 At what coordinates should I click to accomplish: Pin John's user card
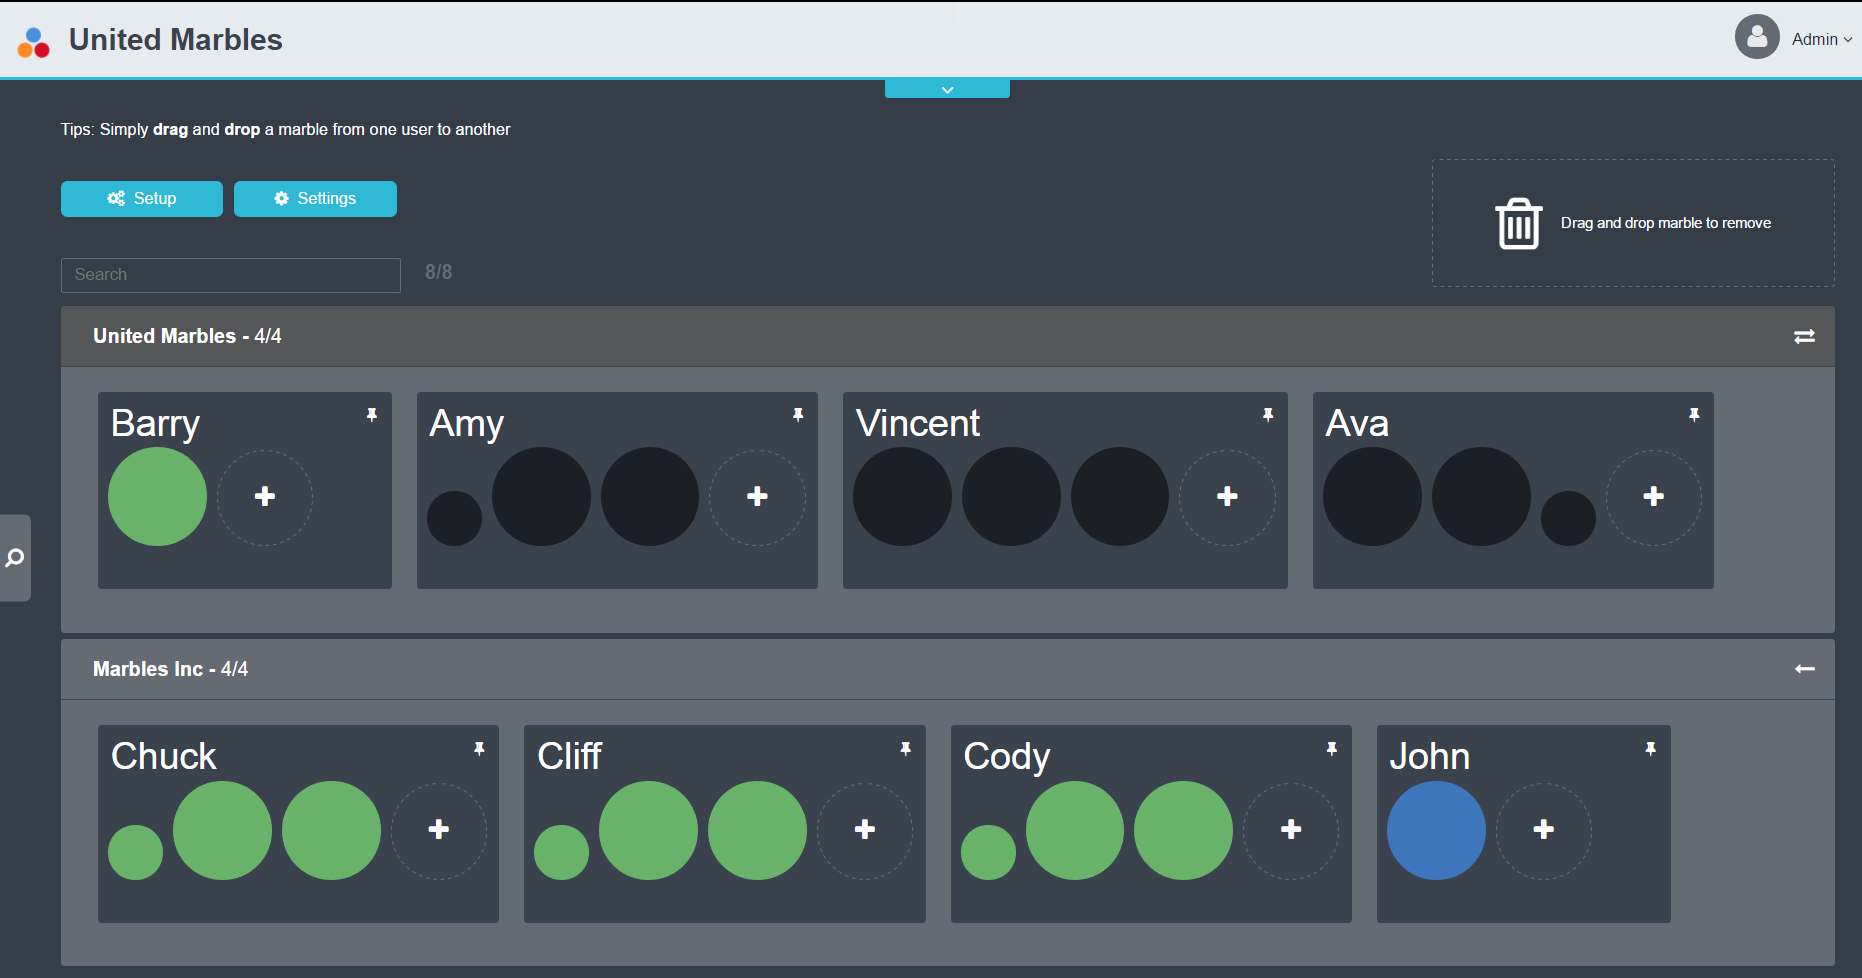(x=1651, y=749)
